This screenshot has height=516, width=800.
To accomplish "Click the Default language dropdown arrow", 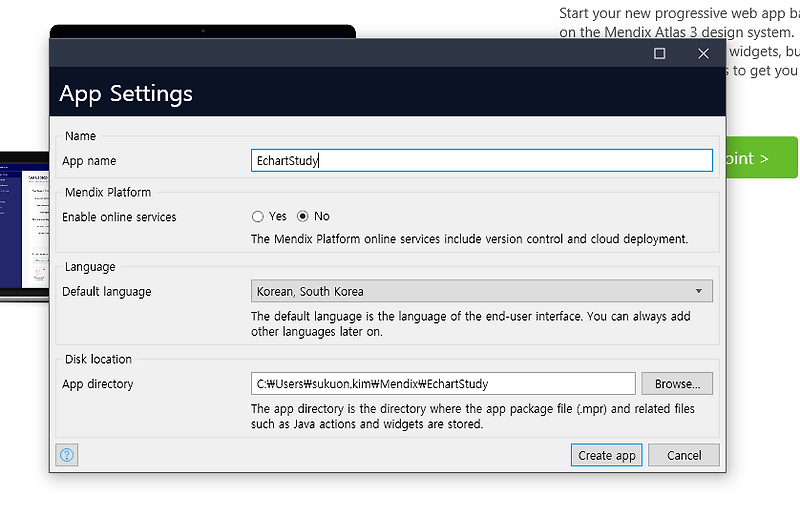I will [x=698, y=291].
